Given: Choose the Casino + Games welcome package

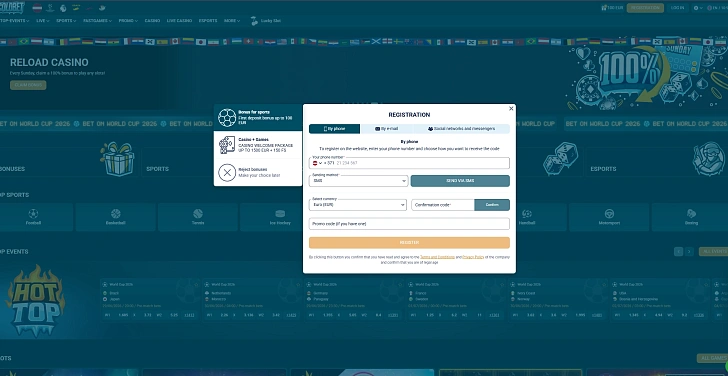Looking at the screenshot, I should (258, 145).
